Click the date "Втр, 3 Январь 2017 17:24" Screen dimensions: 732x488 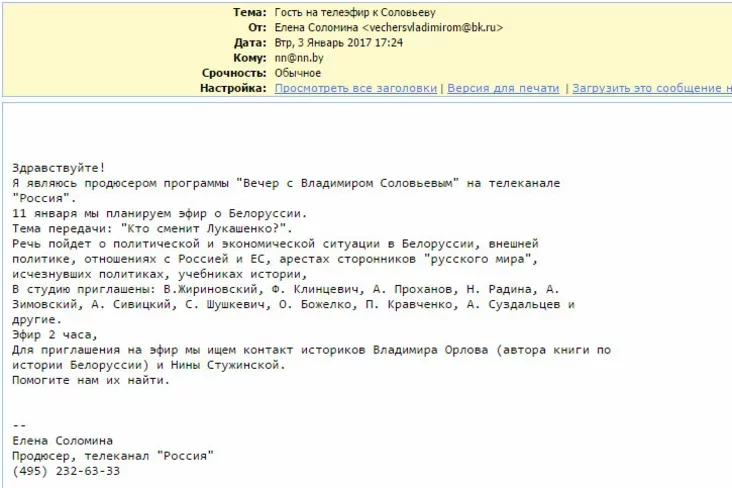click(341, 43)
